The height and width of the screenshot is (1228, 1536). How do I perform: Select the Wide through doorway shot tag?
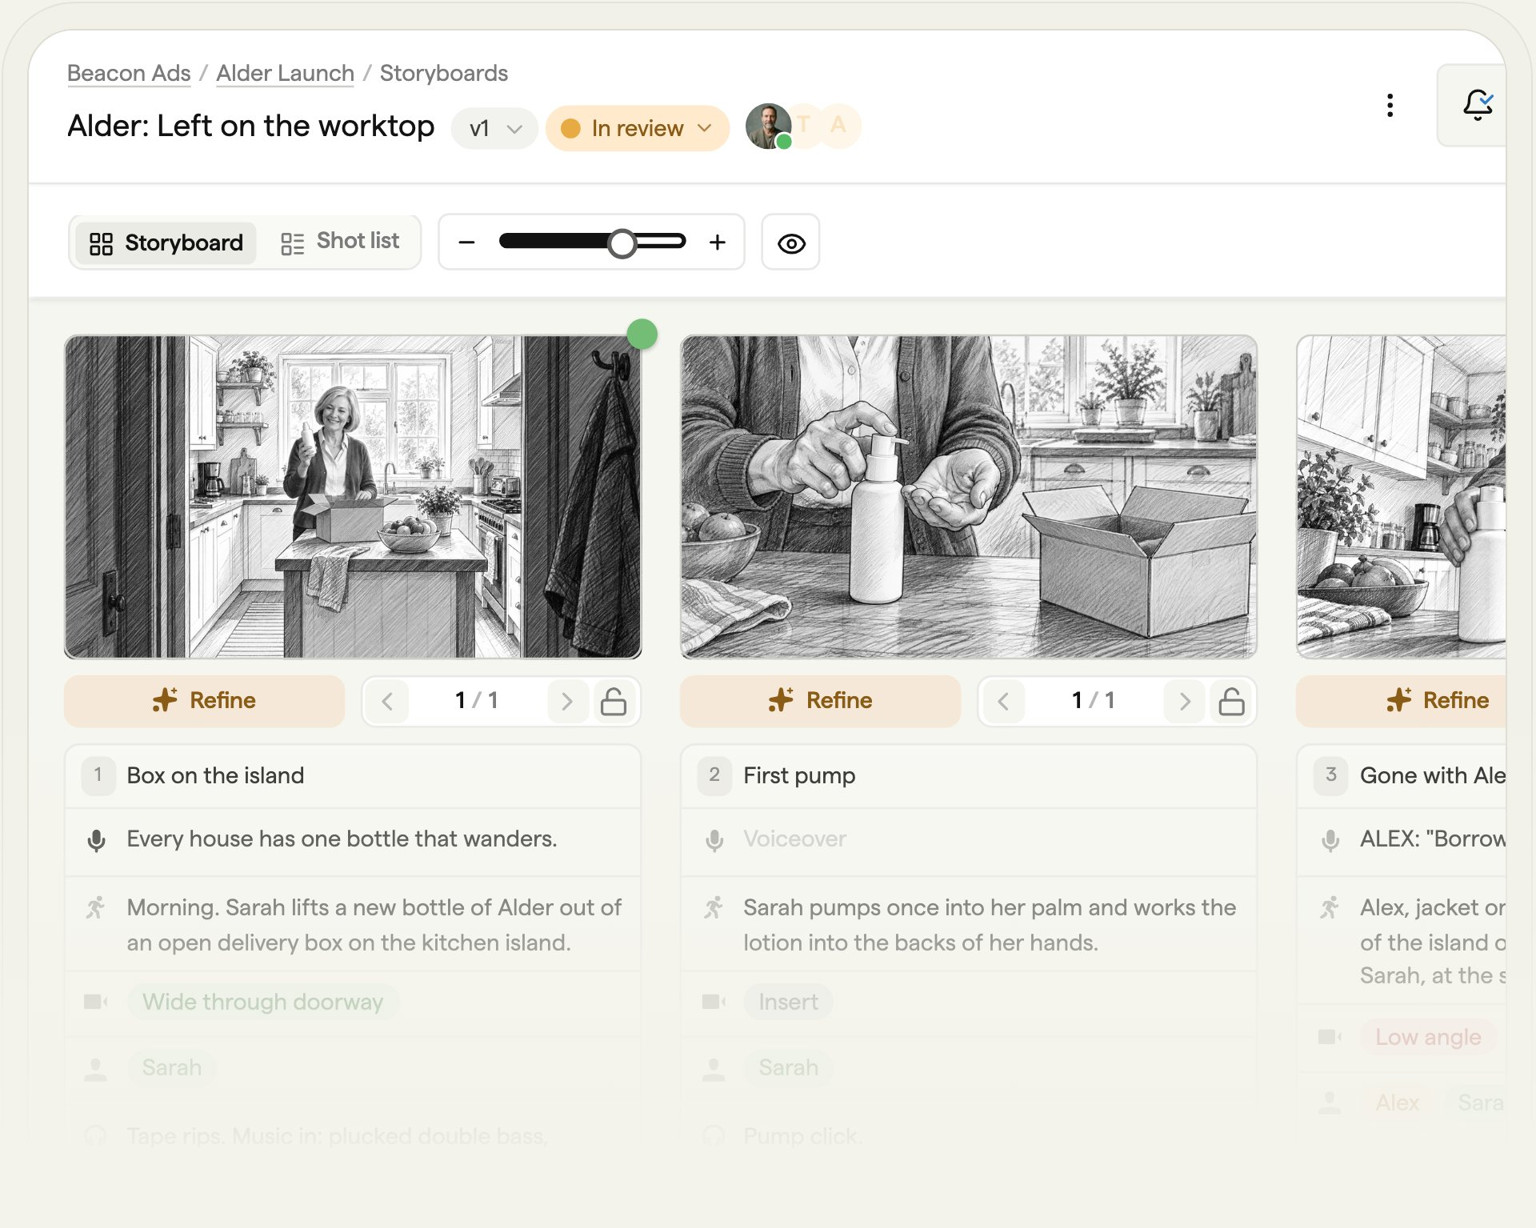click(x=263, y=1002)
